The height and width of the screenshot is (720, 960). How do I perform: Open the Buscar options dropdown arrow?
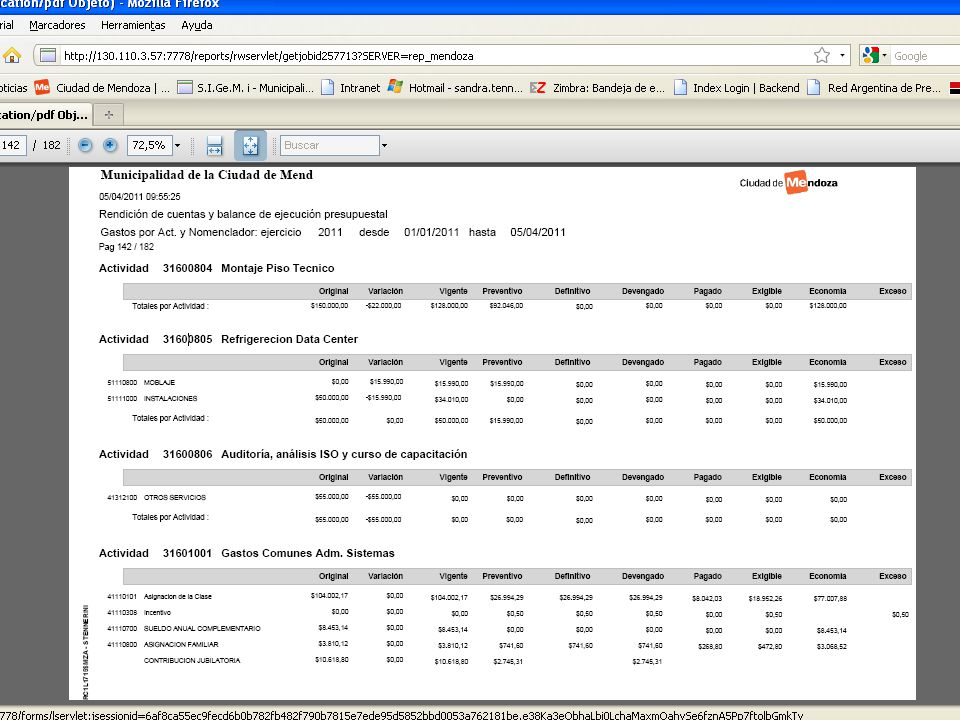pyautogui.click(x=384, y=146)
